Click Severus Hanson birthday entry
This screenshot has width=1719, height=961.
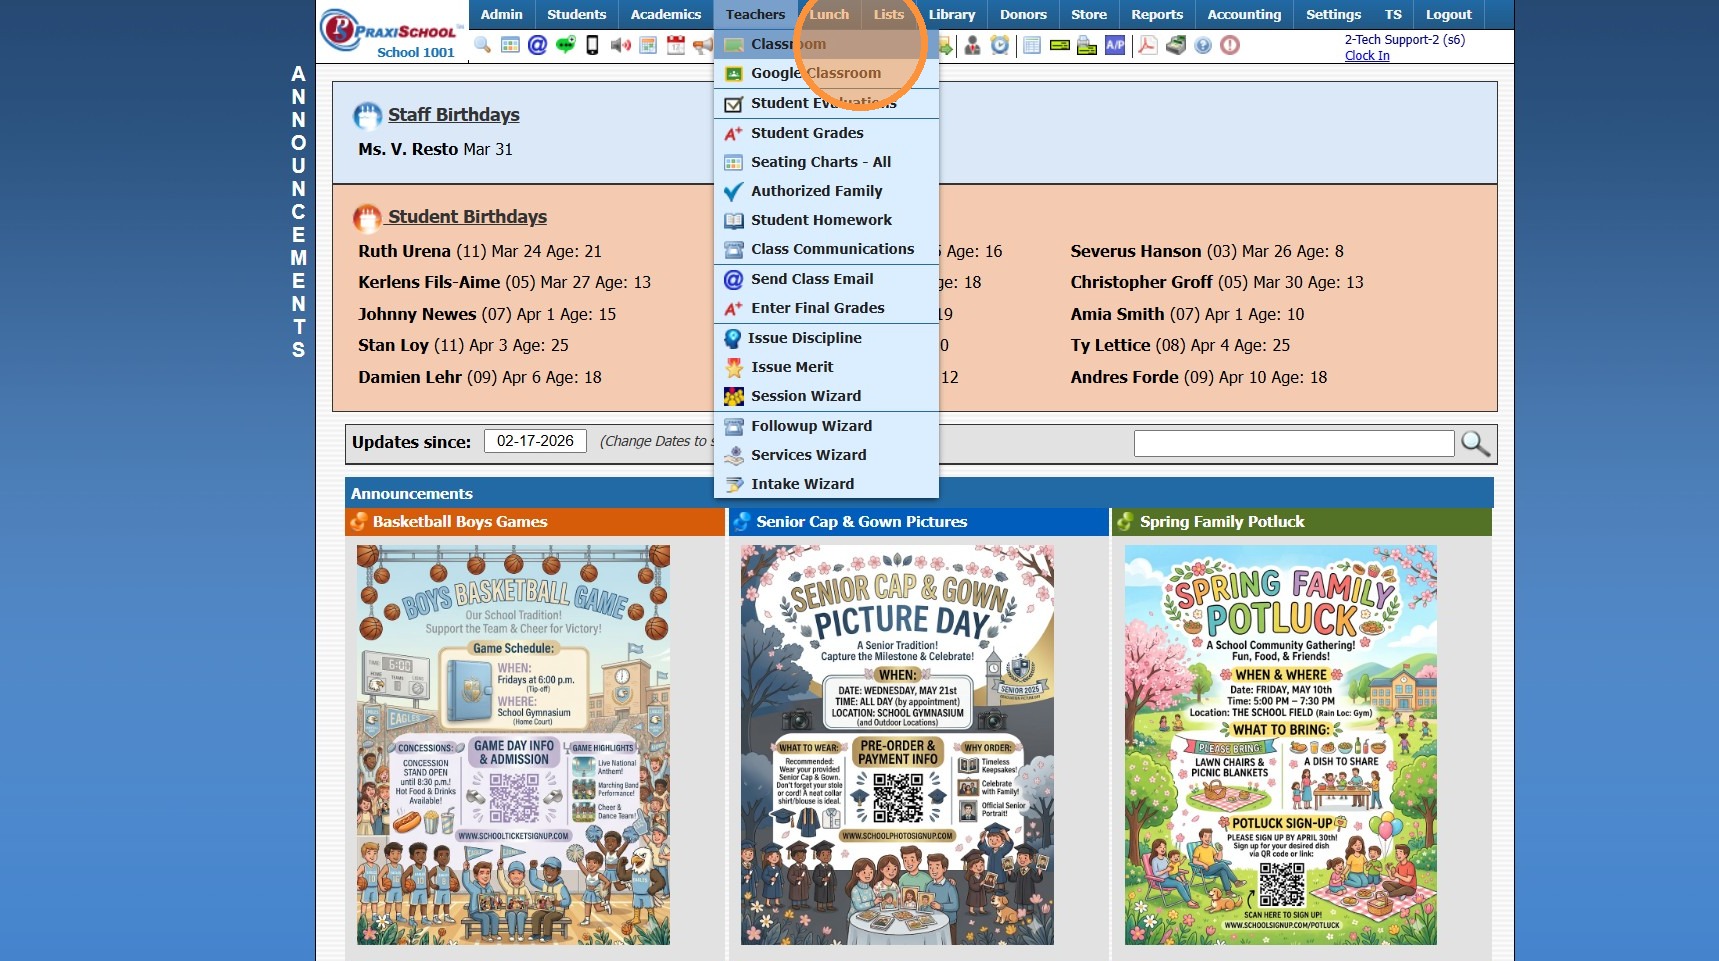(1207, 251)
